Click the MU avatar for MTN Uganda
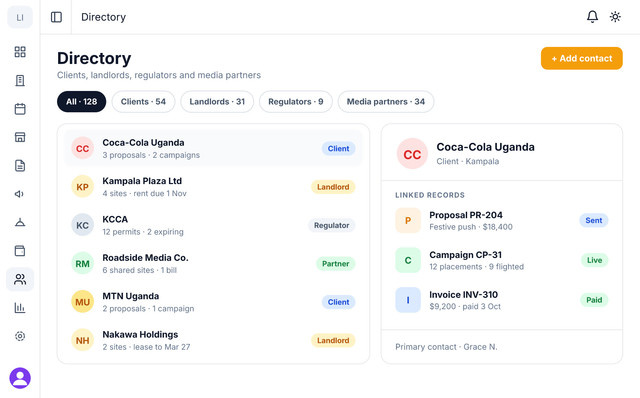Image resolution: width=640 pixels, height=398 pixels. (x=82, y=302)
